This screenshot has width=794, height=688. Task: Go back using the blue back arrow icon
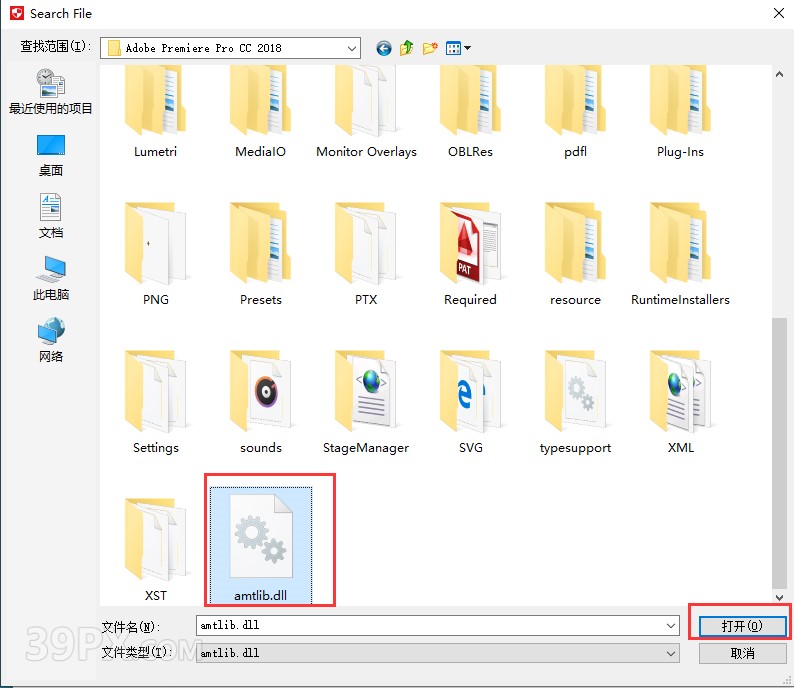click(x=384, y=48)
